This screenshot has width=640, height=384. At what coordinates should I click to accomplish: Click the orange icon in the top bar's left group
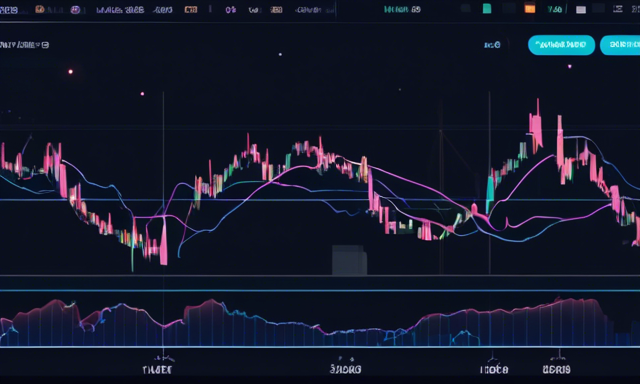[x=40, y=9]
